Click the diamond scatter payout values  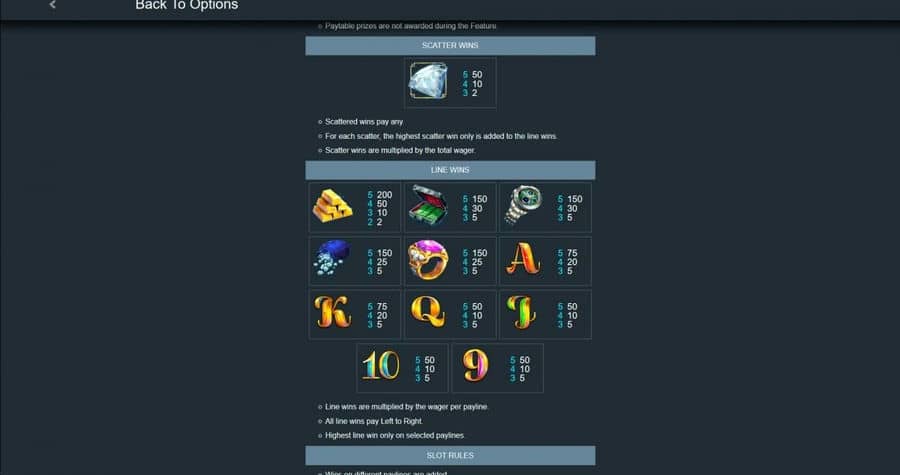(473, 84)
